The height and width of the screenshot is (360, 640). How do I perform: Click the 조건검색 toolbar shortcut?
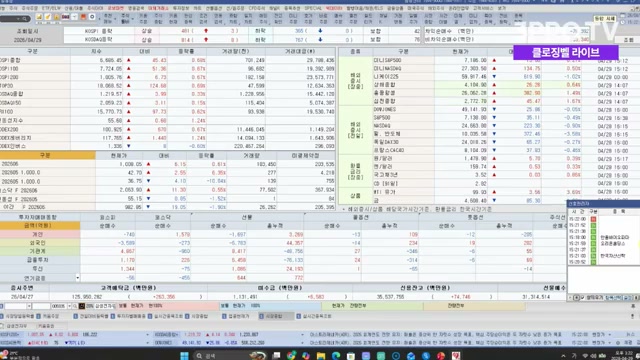tap(203, 18)
